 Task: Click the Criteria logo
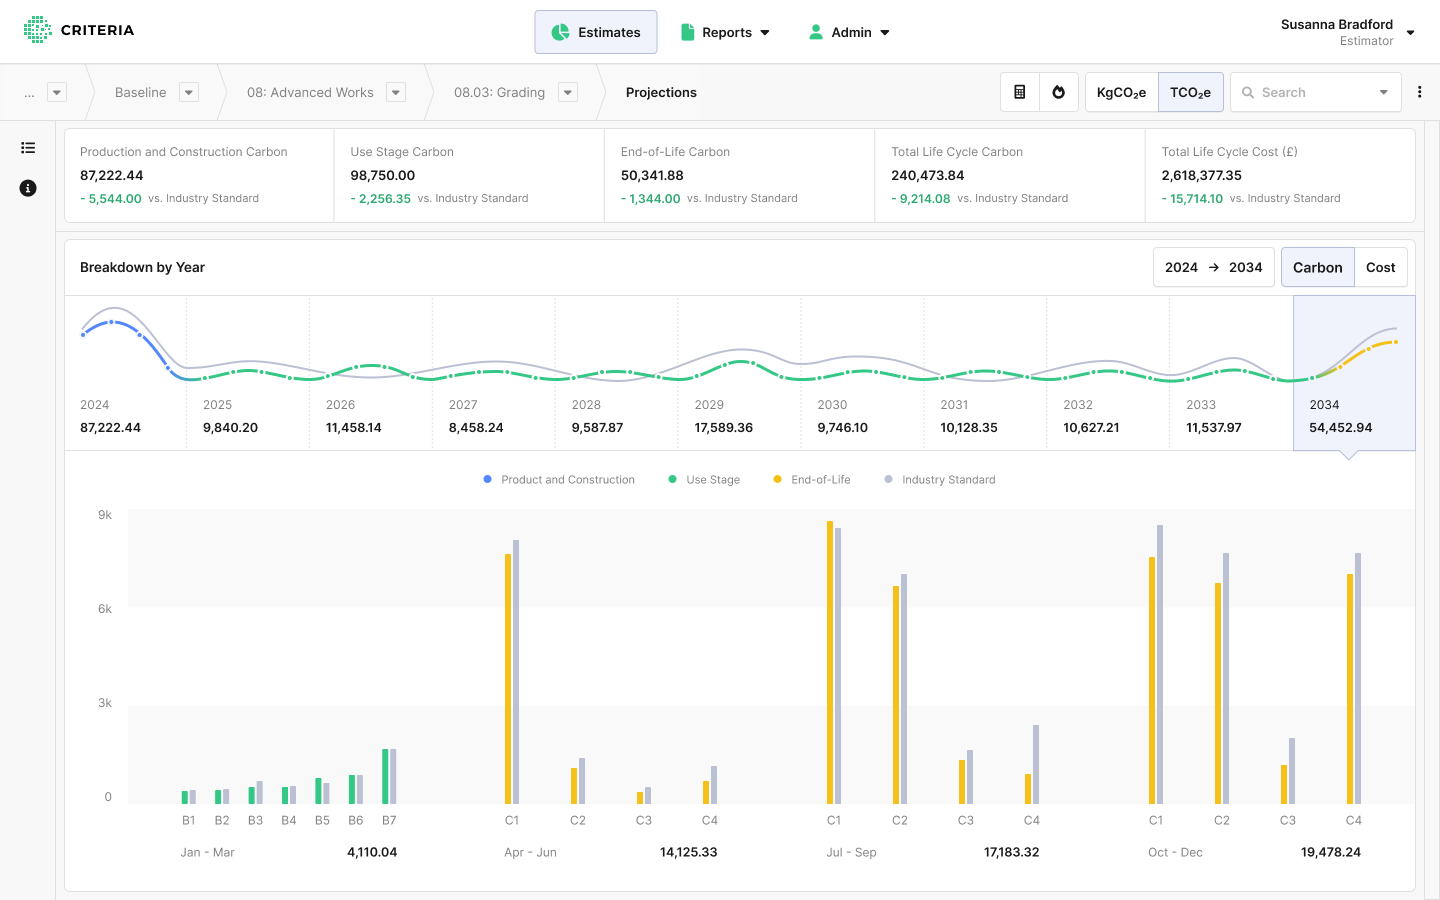[79, 30]
